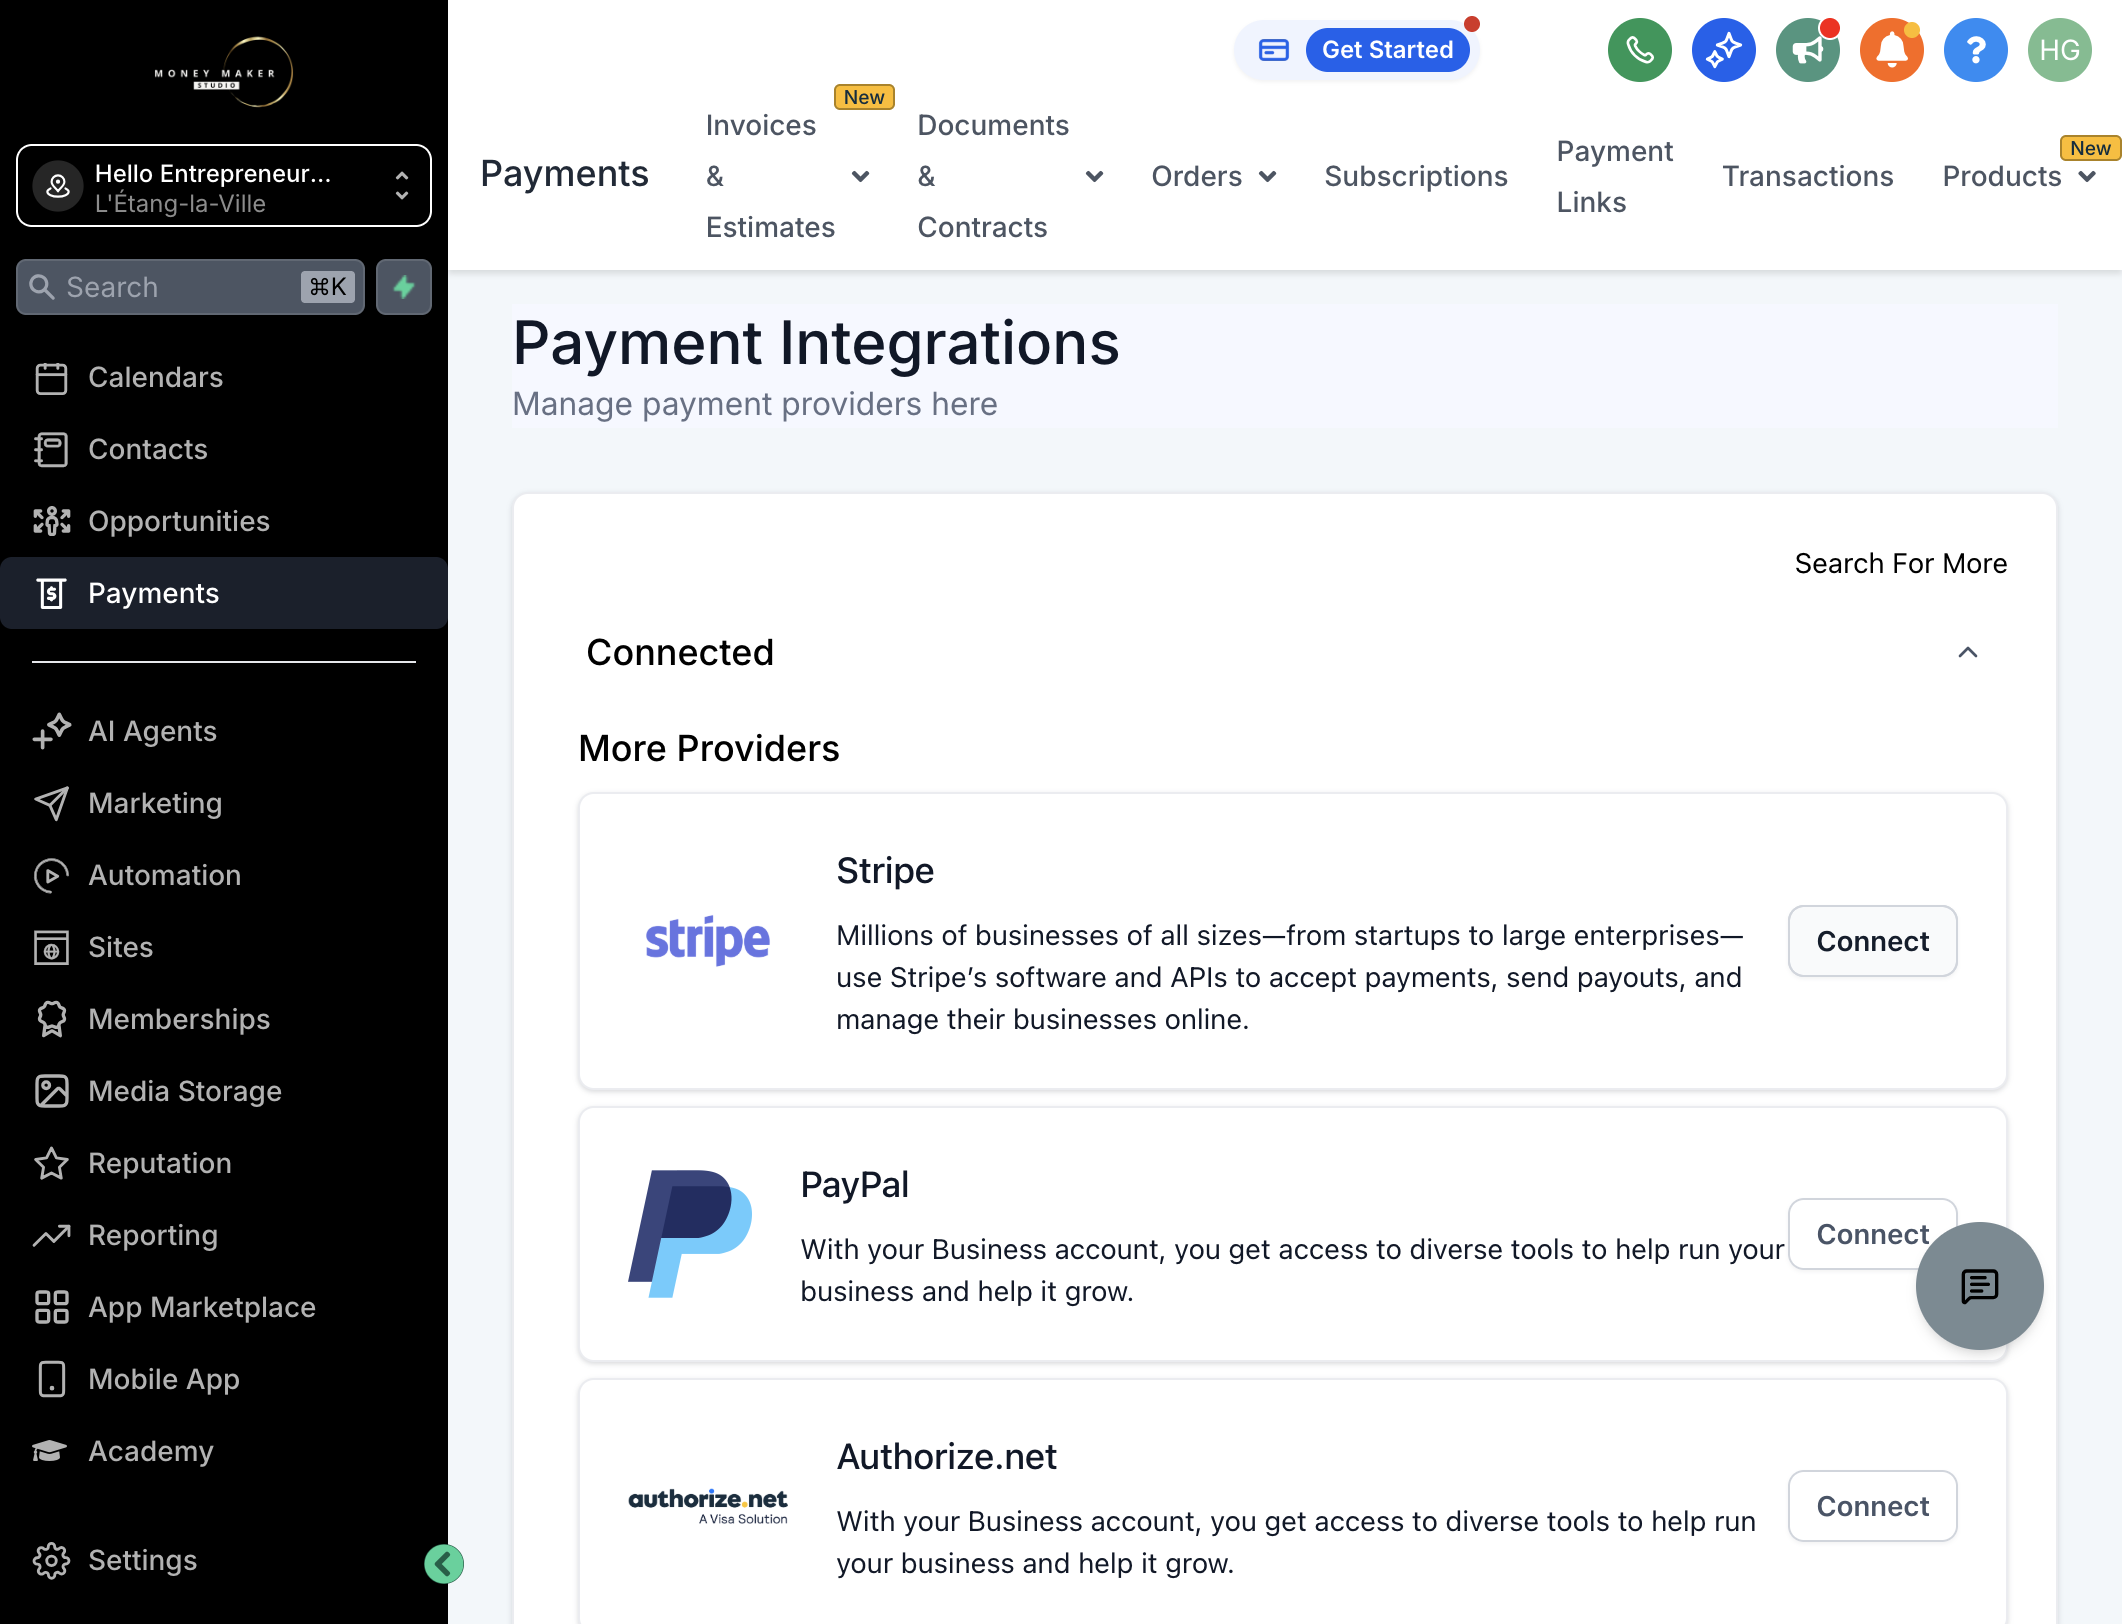Image resolution: width=2122 pixels, height=1624 pixels.
Task: Open the AI sparkle assistant icon
Action: pyautogui.click(x=1723, y=50)
